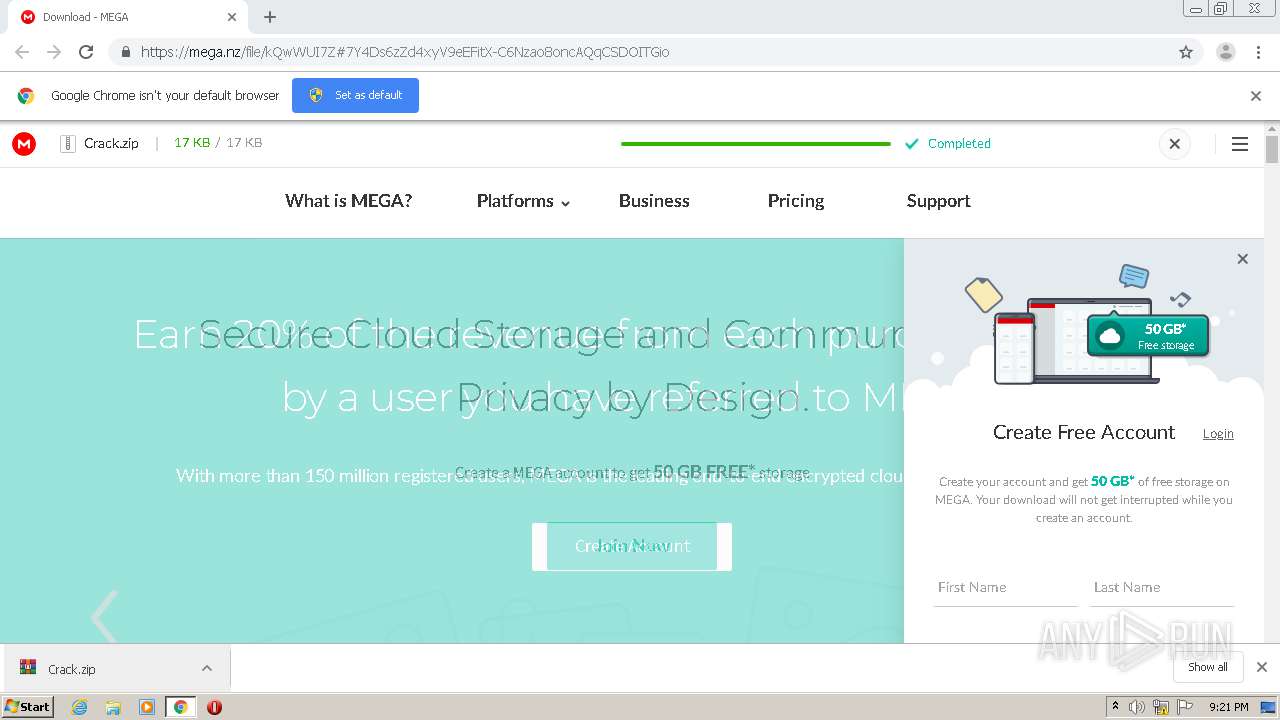Focus the Last Name input field

point(1162,588)
